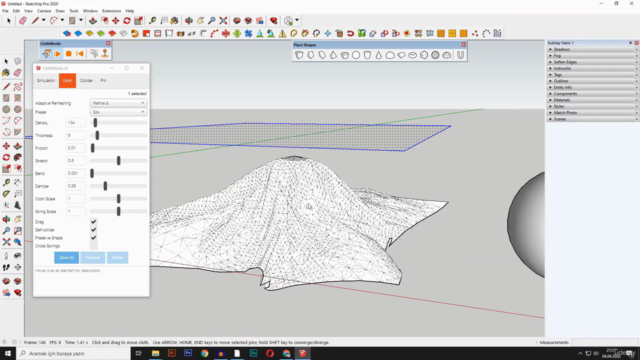
Task: Select the Push/Pull tool in top toolbar
Action: click(x=93, y=20)
